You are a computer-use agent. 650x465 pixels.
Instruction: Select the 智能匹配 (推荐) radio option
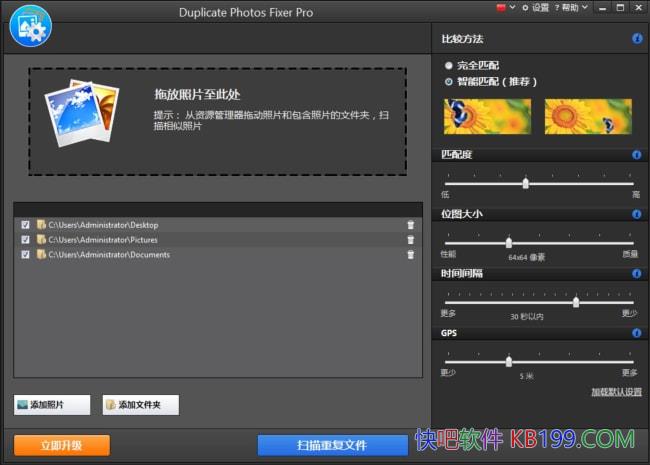(x=449, y=81)
